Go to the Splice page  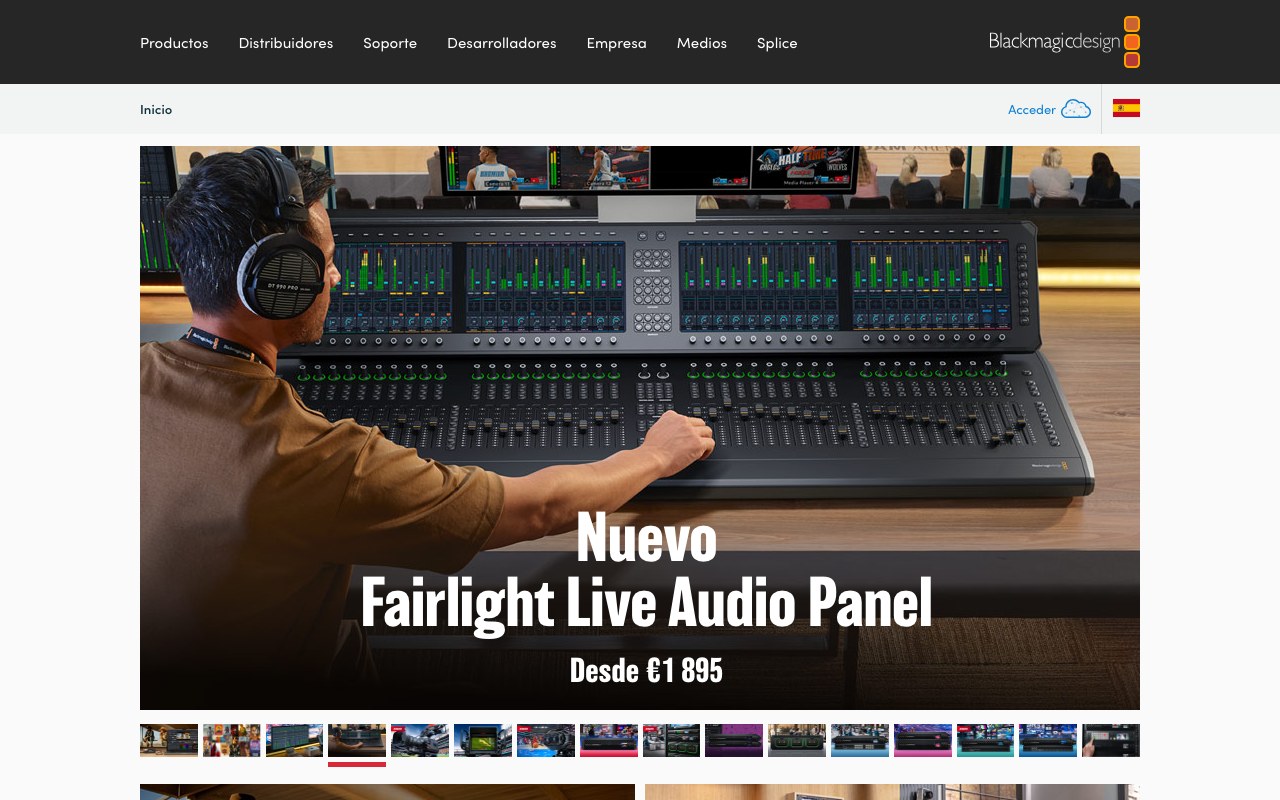point(777,43)
